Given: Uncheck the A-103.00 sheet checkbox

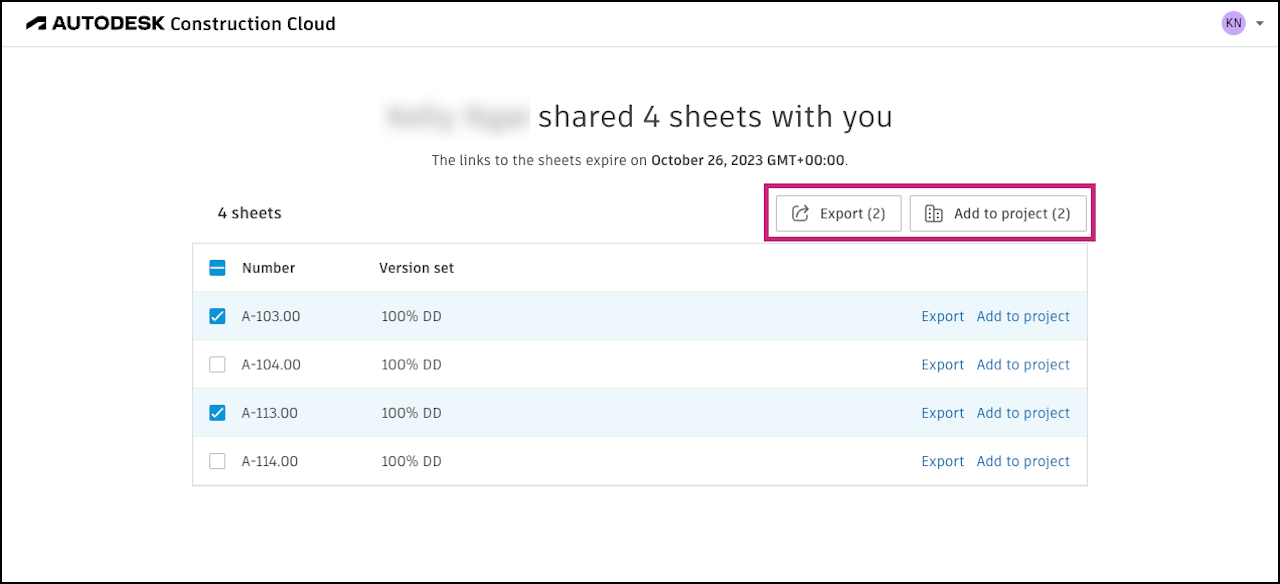Looking at the screenshot, I should point(217,316).
